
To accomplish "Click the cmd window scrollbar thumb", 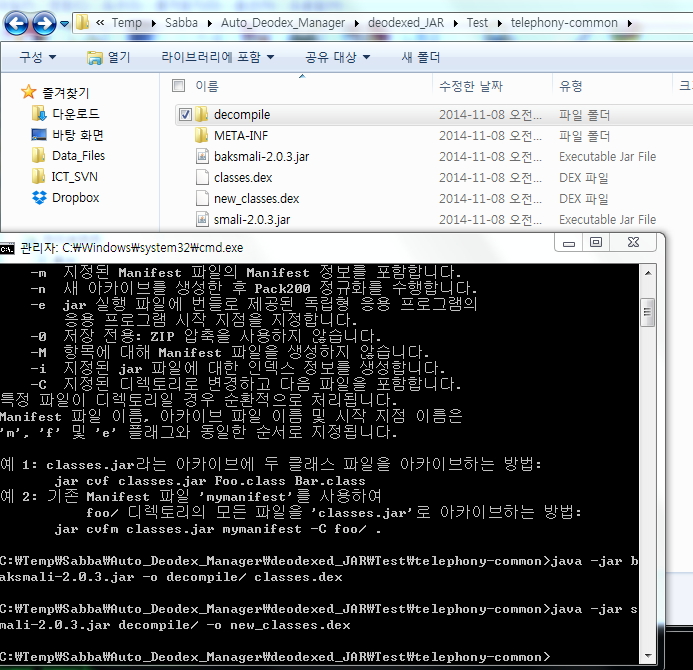I will point(648,312).
